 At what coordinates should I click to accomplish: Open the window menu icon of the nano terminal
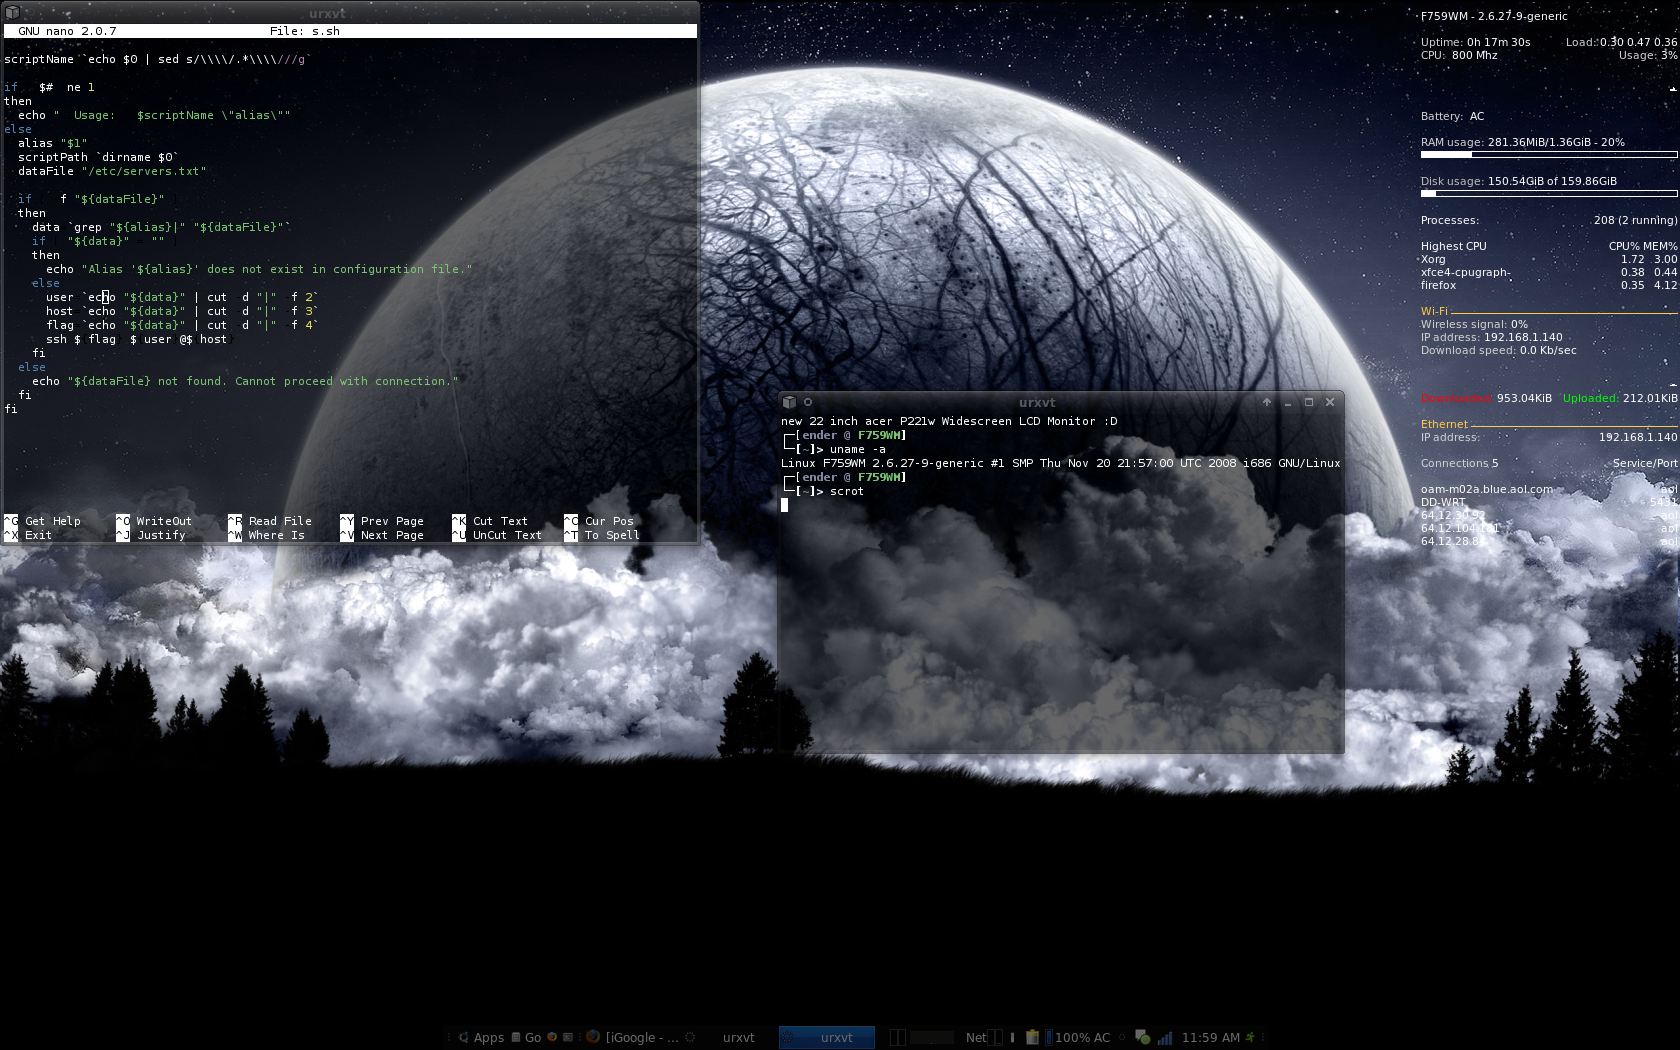tap(12, 12)
